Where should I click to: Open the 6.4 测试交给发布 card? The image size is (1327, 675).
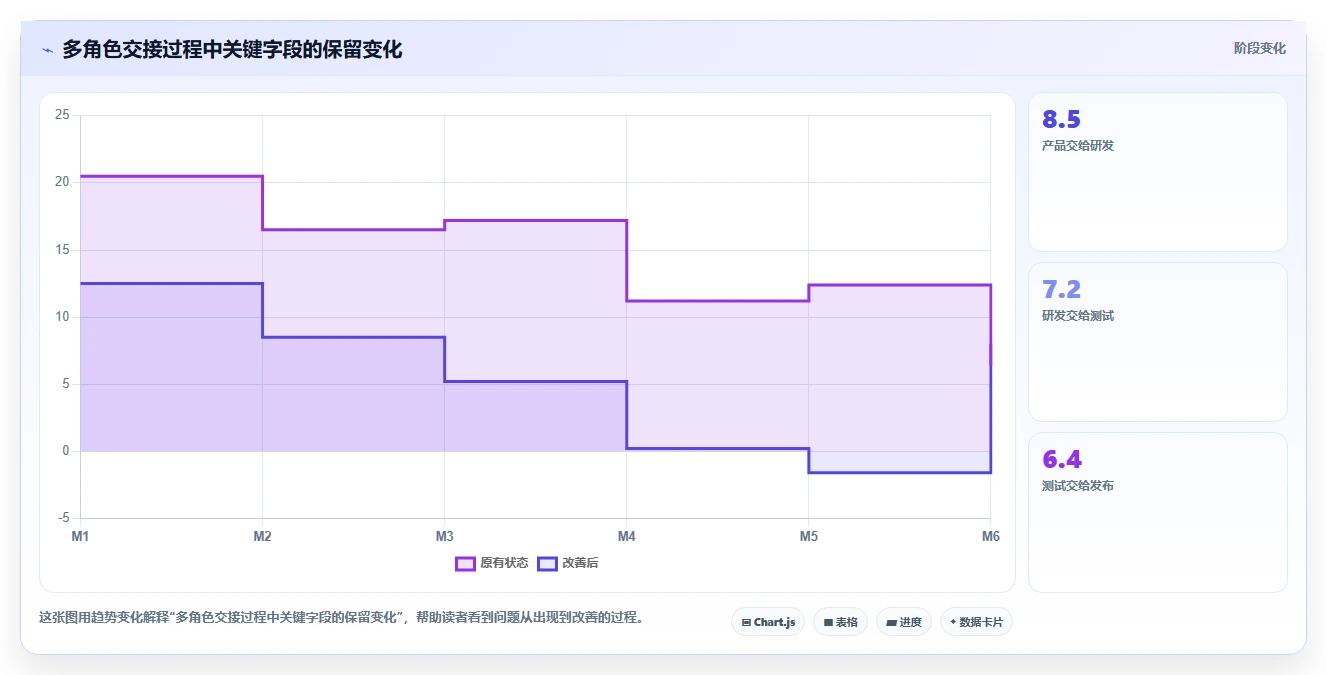pyautogui.click(x=1157, y=512)
